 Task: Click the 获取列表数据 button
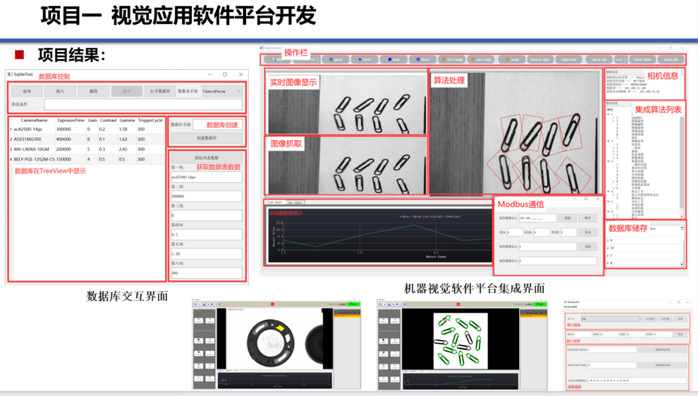(207, 158)
